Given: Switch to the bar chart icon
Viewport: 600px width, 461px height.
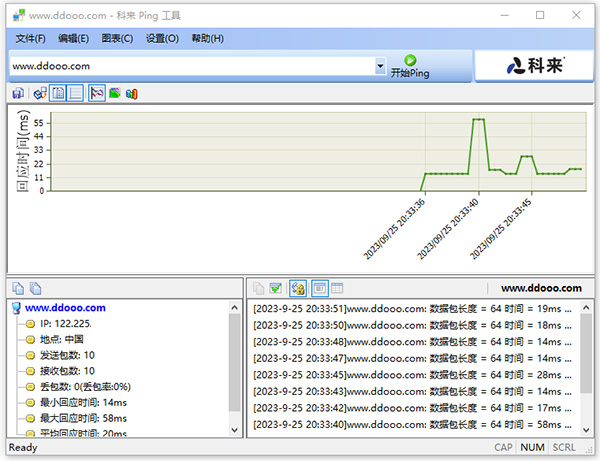Looking at the screenshot, I should click(132, 93).
